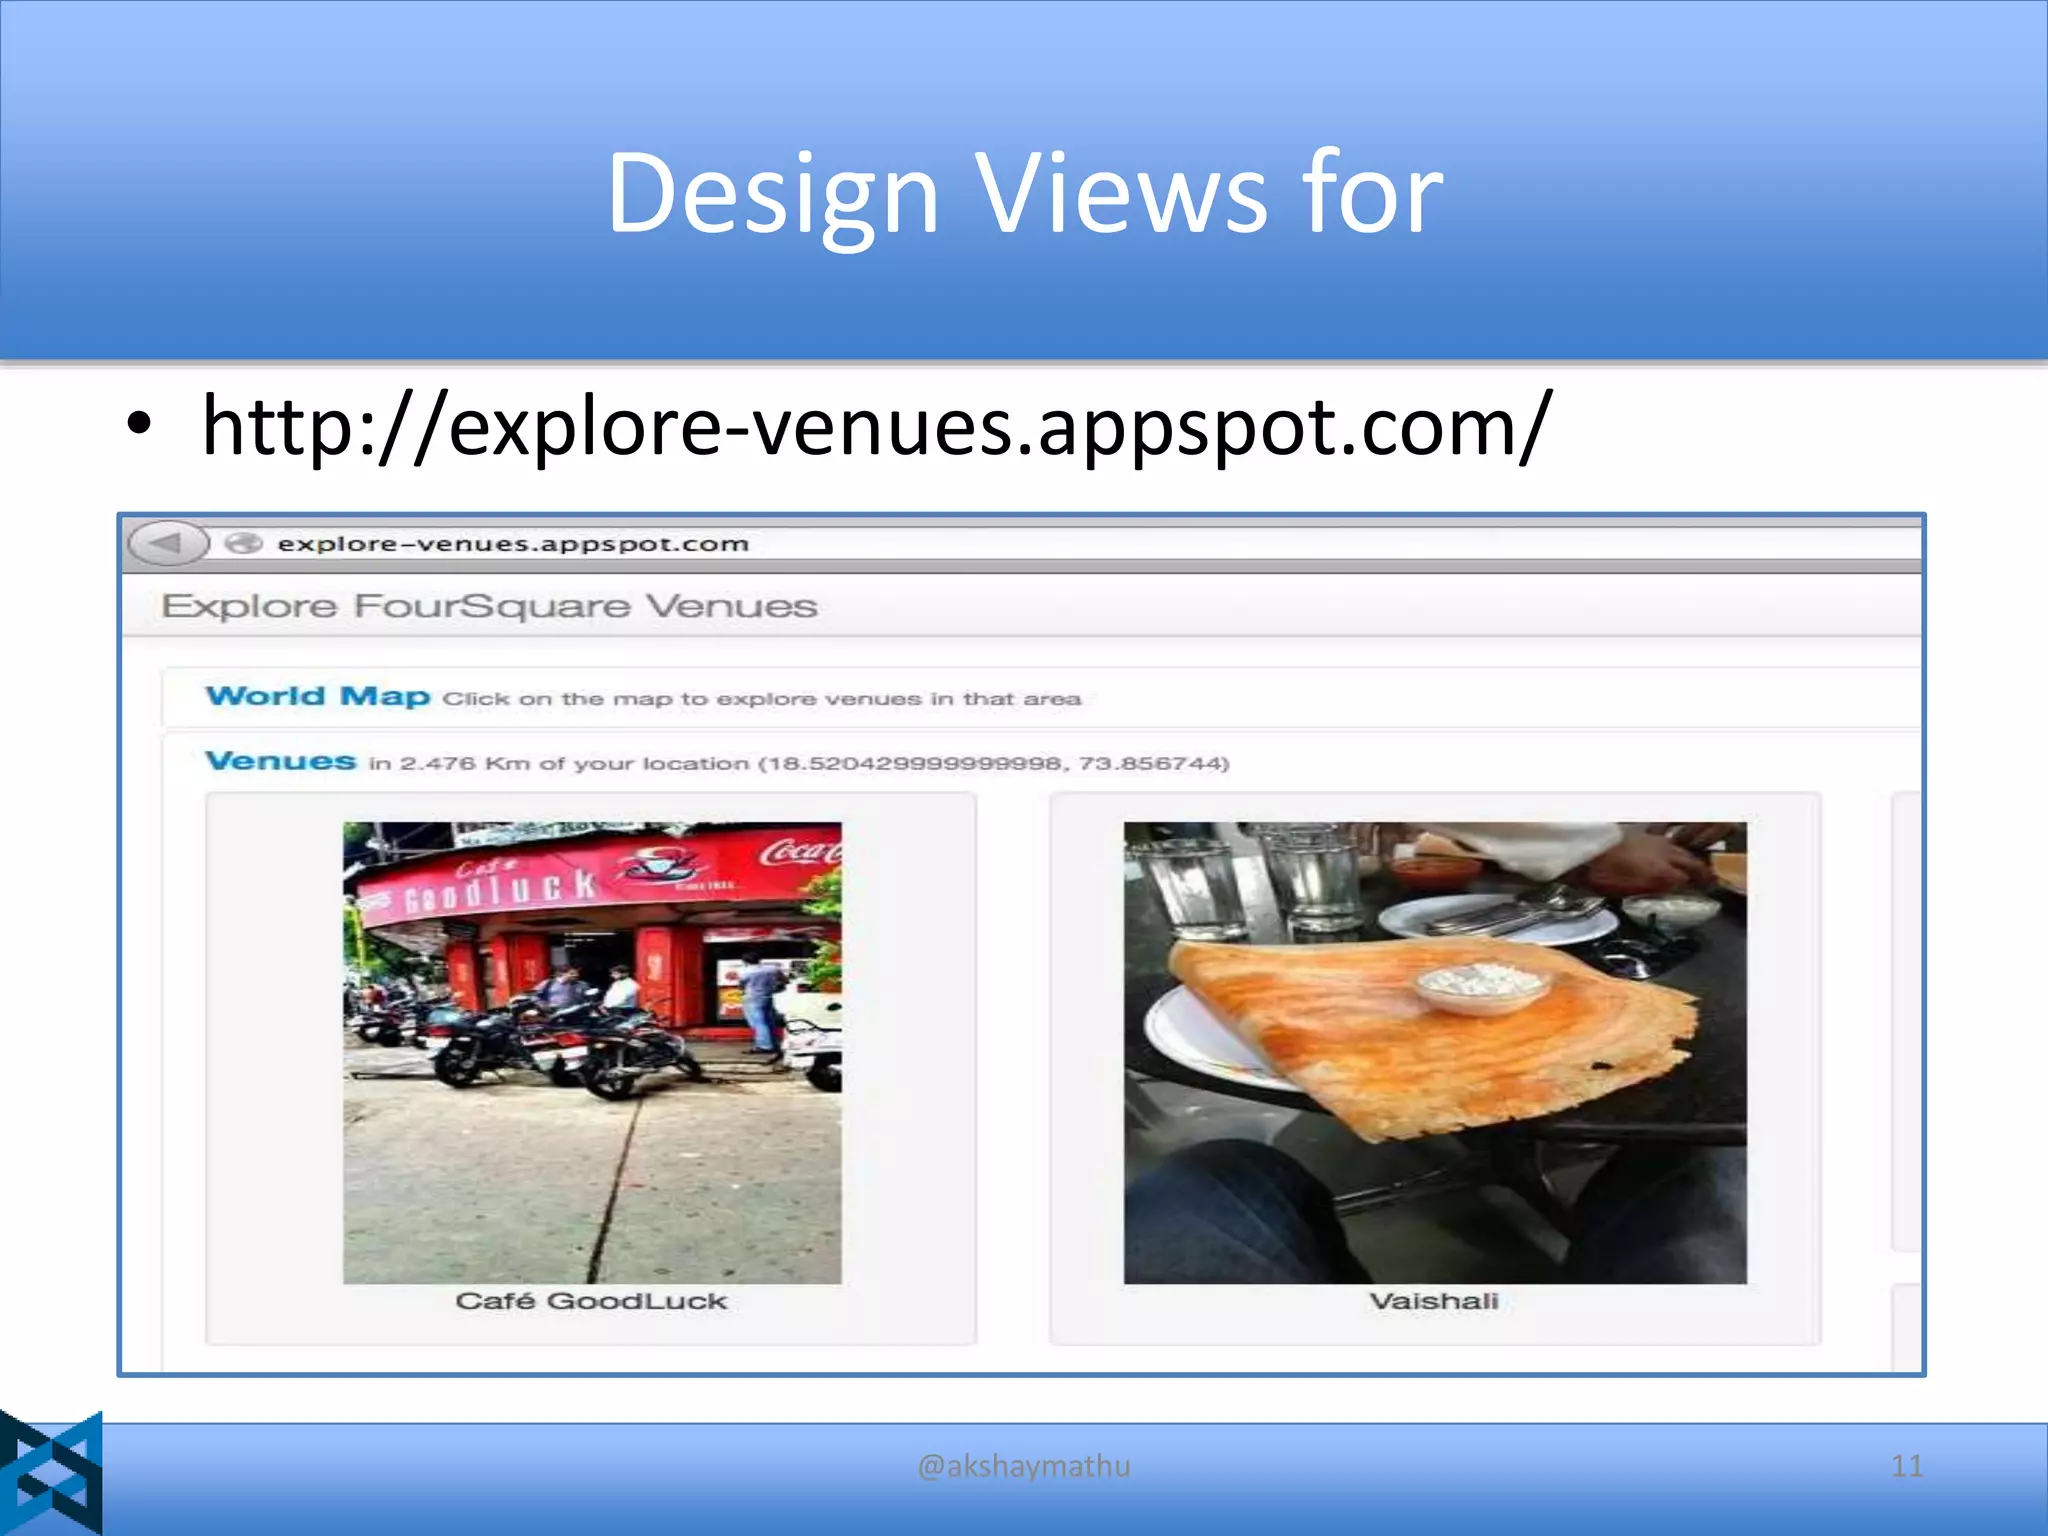The width and height of the screenshot is (2048, 1536).
Task: Click the Café GoodLuck caption label
Action: click(590, 1301)
